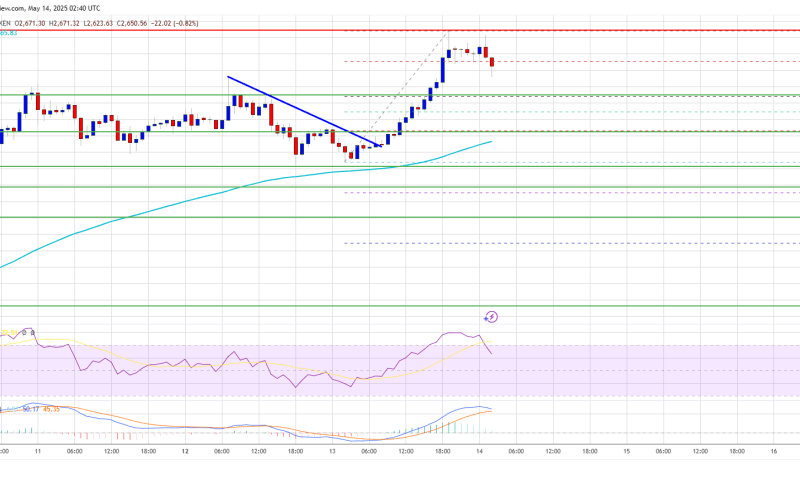Click the open price O2,671.30

point(30,23)
